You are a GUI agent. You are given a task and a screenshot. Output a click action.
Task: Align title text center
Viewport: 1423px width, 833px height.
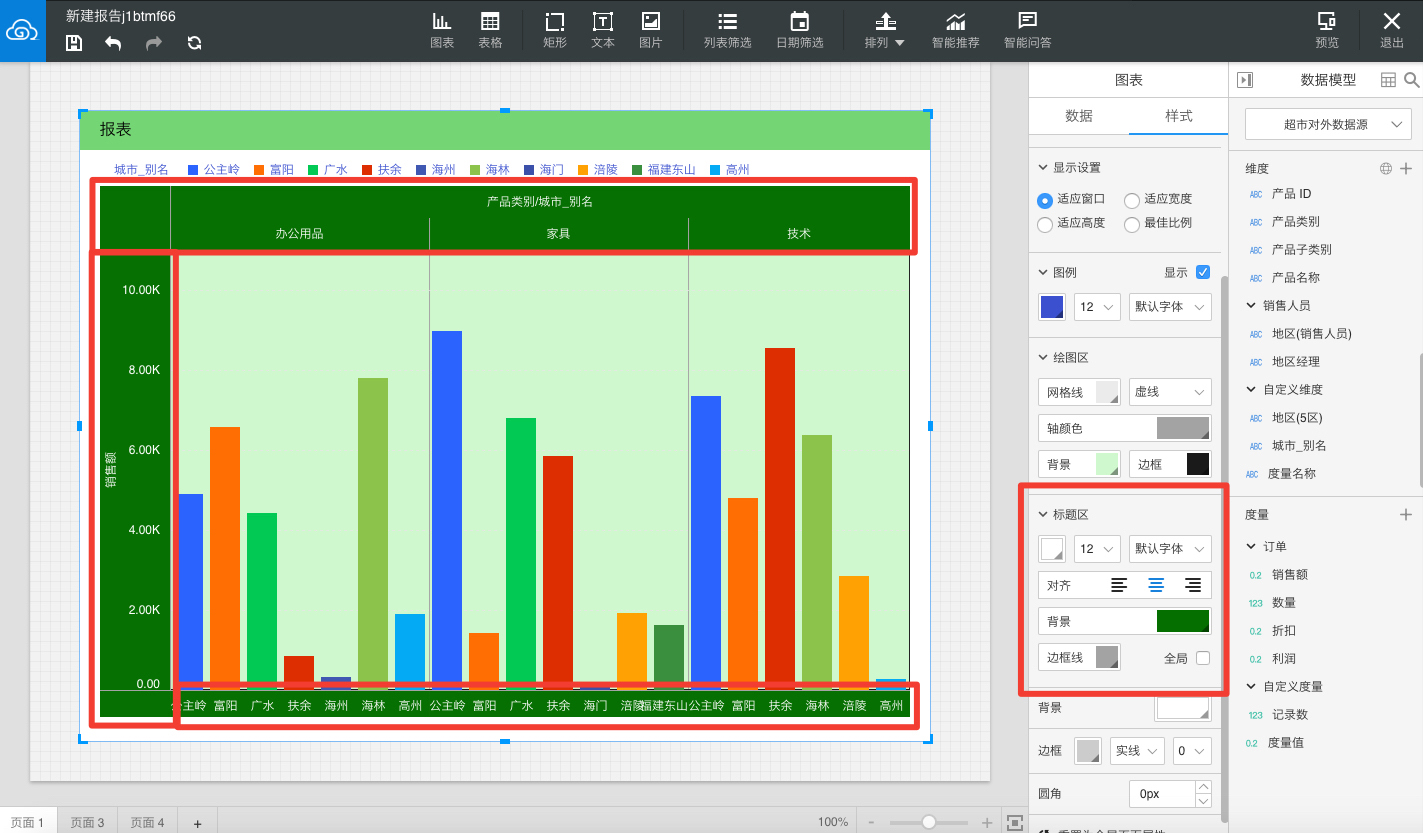1156,585
